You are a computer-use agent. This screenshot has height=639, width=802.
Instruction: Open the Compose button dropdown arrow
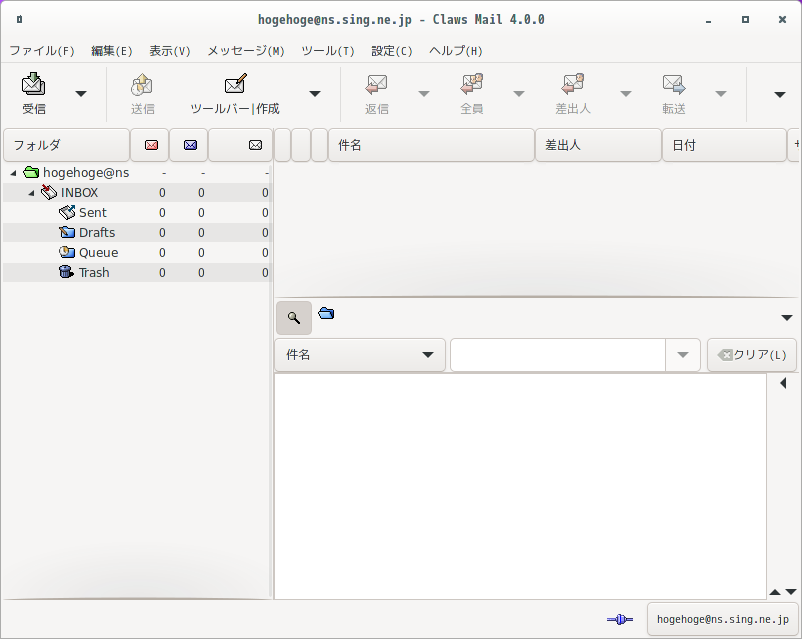315,94
